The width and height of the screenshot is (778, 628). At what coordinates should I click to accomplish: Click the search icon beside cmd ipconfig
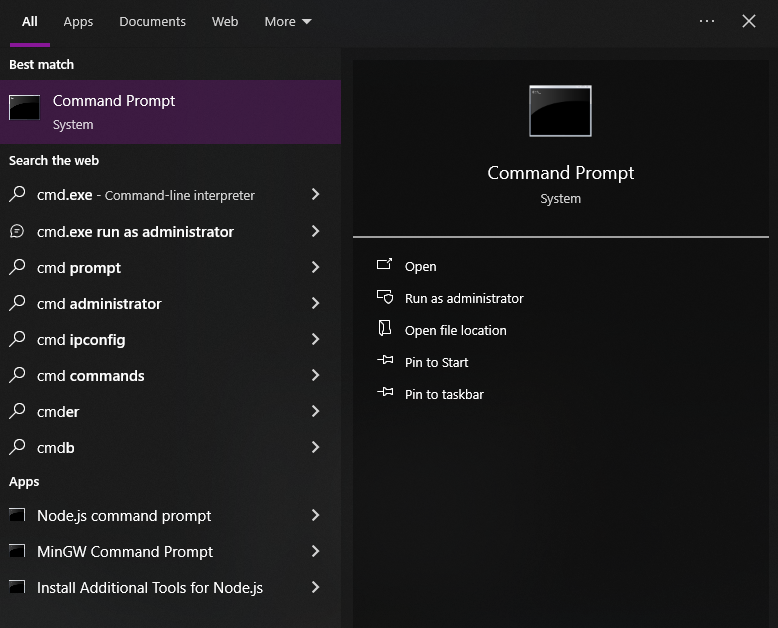pyautogui.click(x=17, y=339)
